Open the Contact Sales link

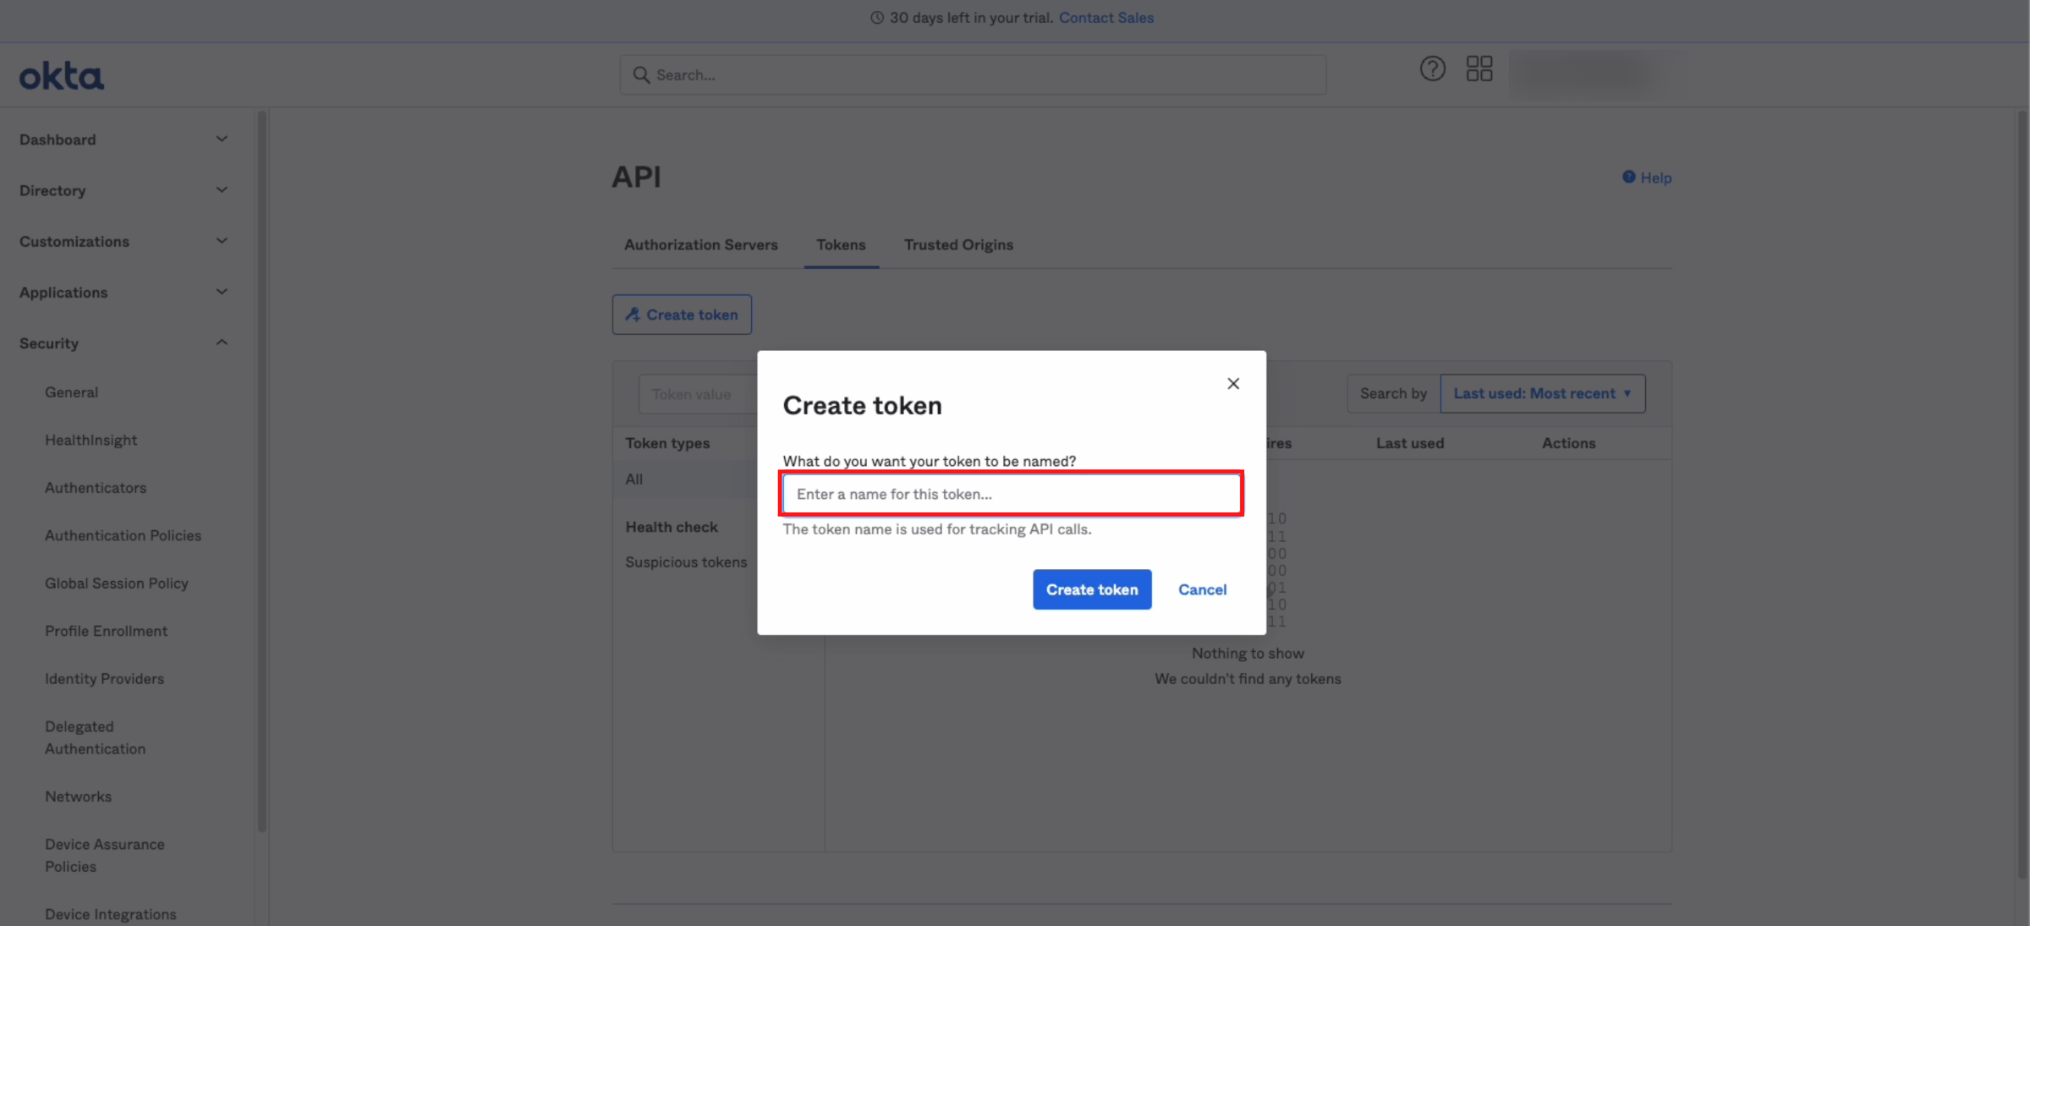tap(1106, 18)
